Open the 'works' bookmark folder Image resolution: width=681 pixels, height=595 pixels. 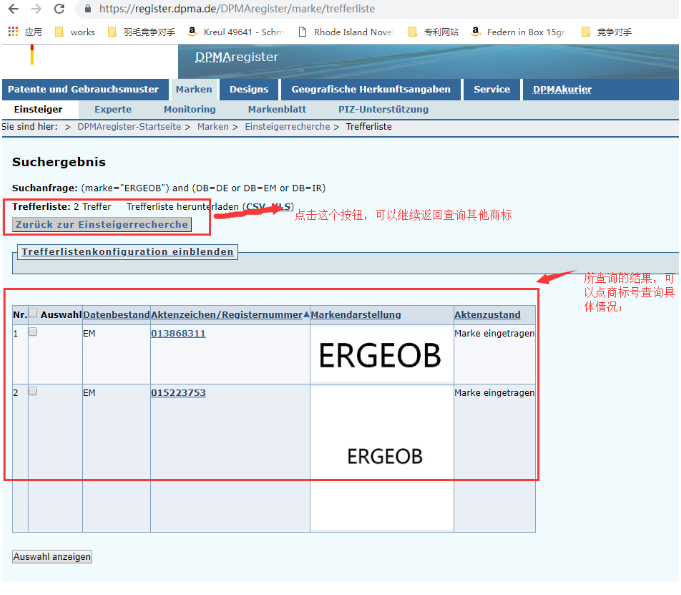tap(75, 32)
